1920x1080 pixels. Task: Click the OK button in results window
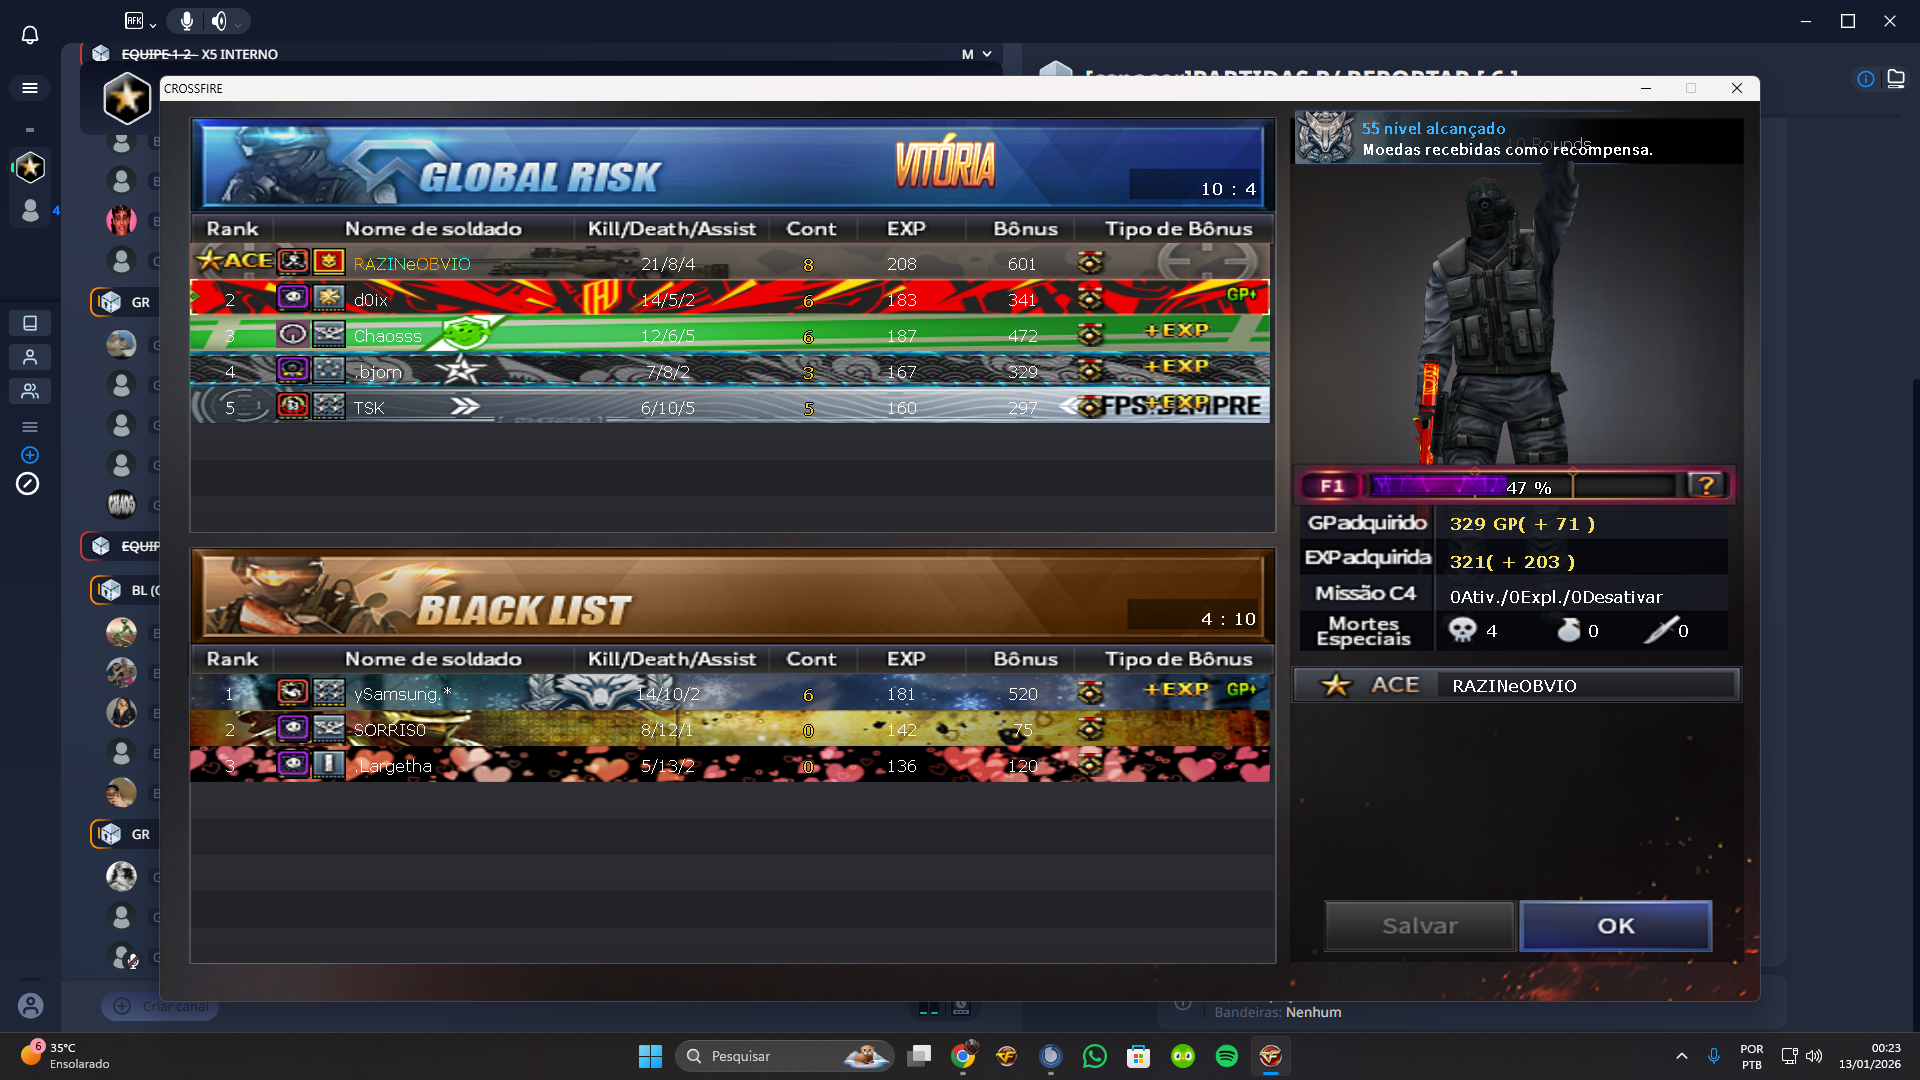pyautogui.click(x=1615, y=926)
